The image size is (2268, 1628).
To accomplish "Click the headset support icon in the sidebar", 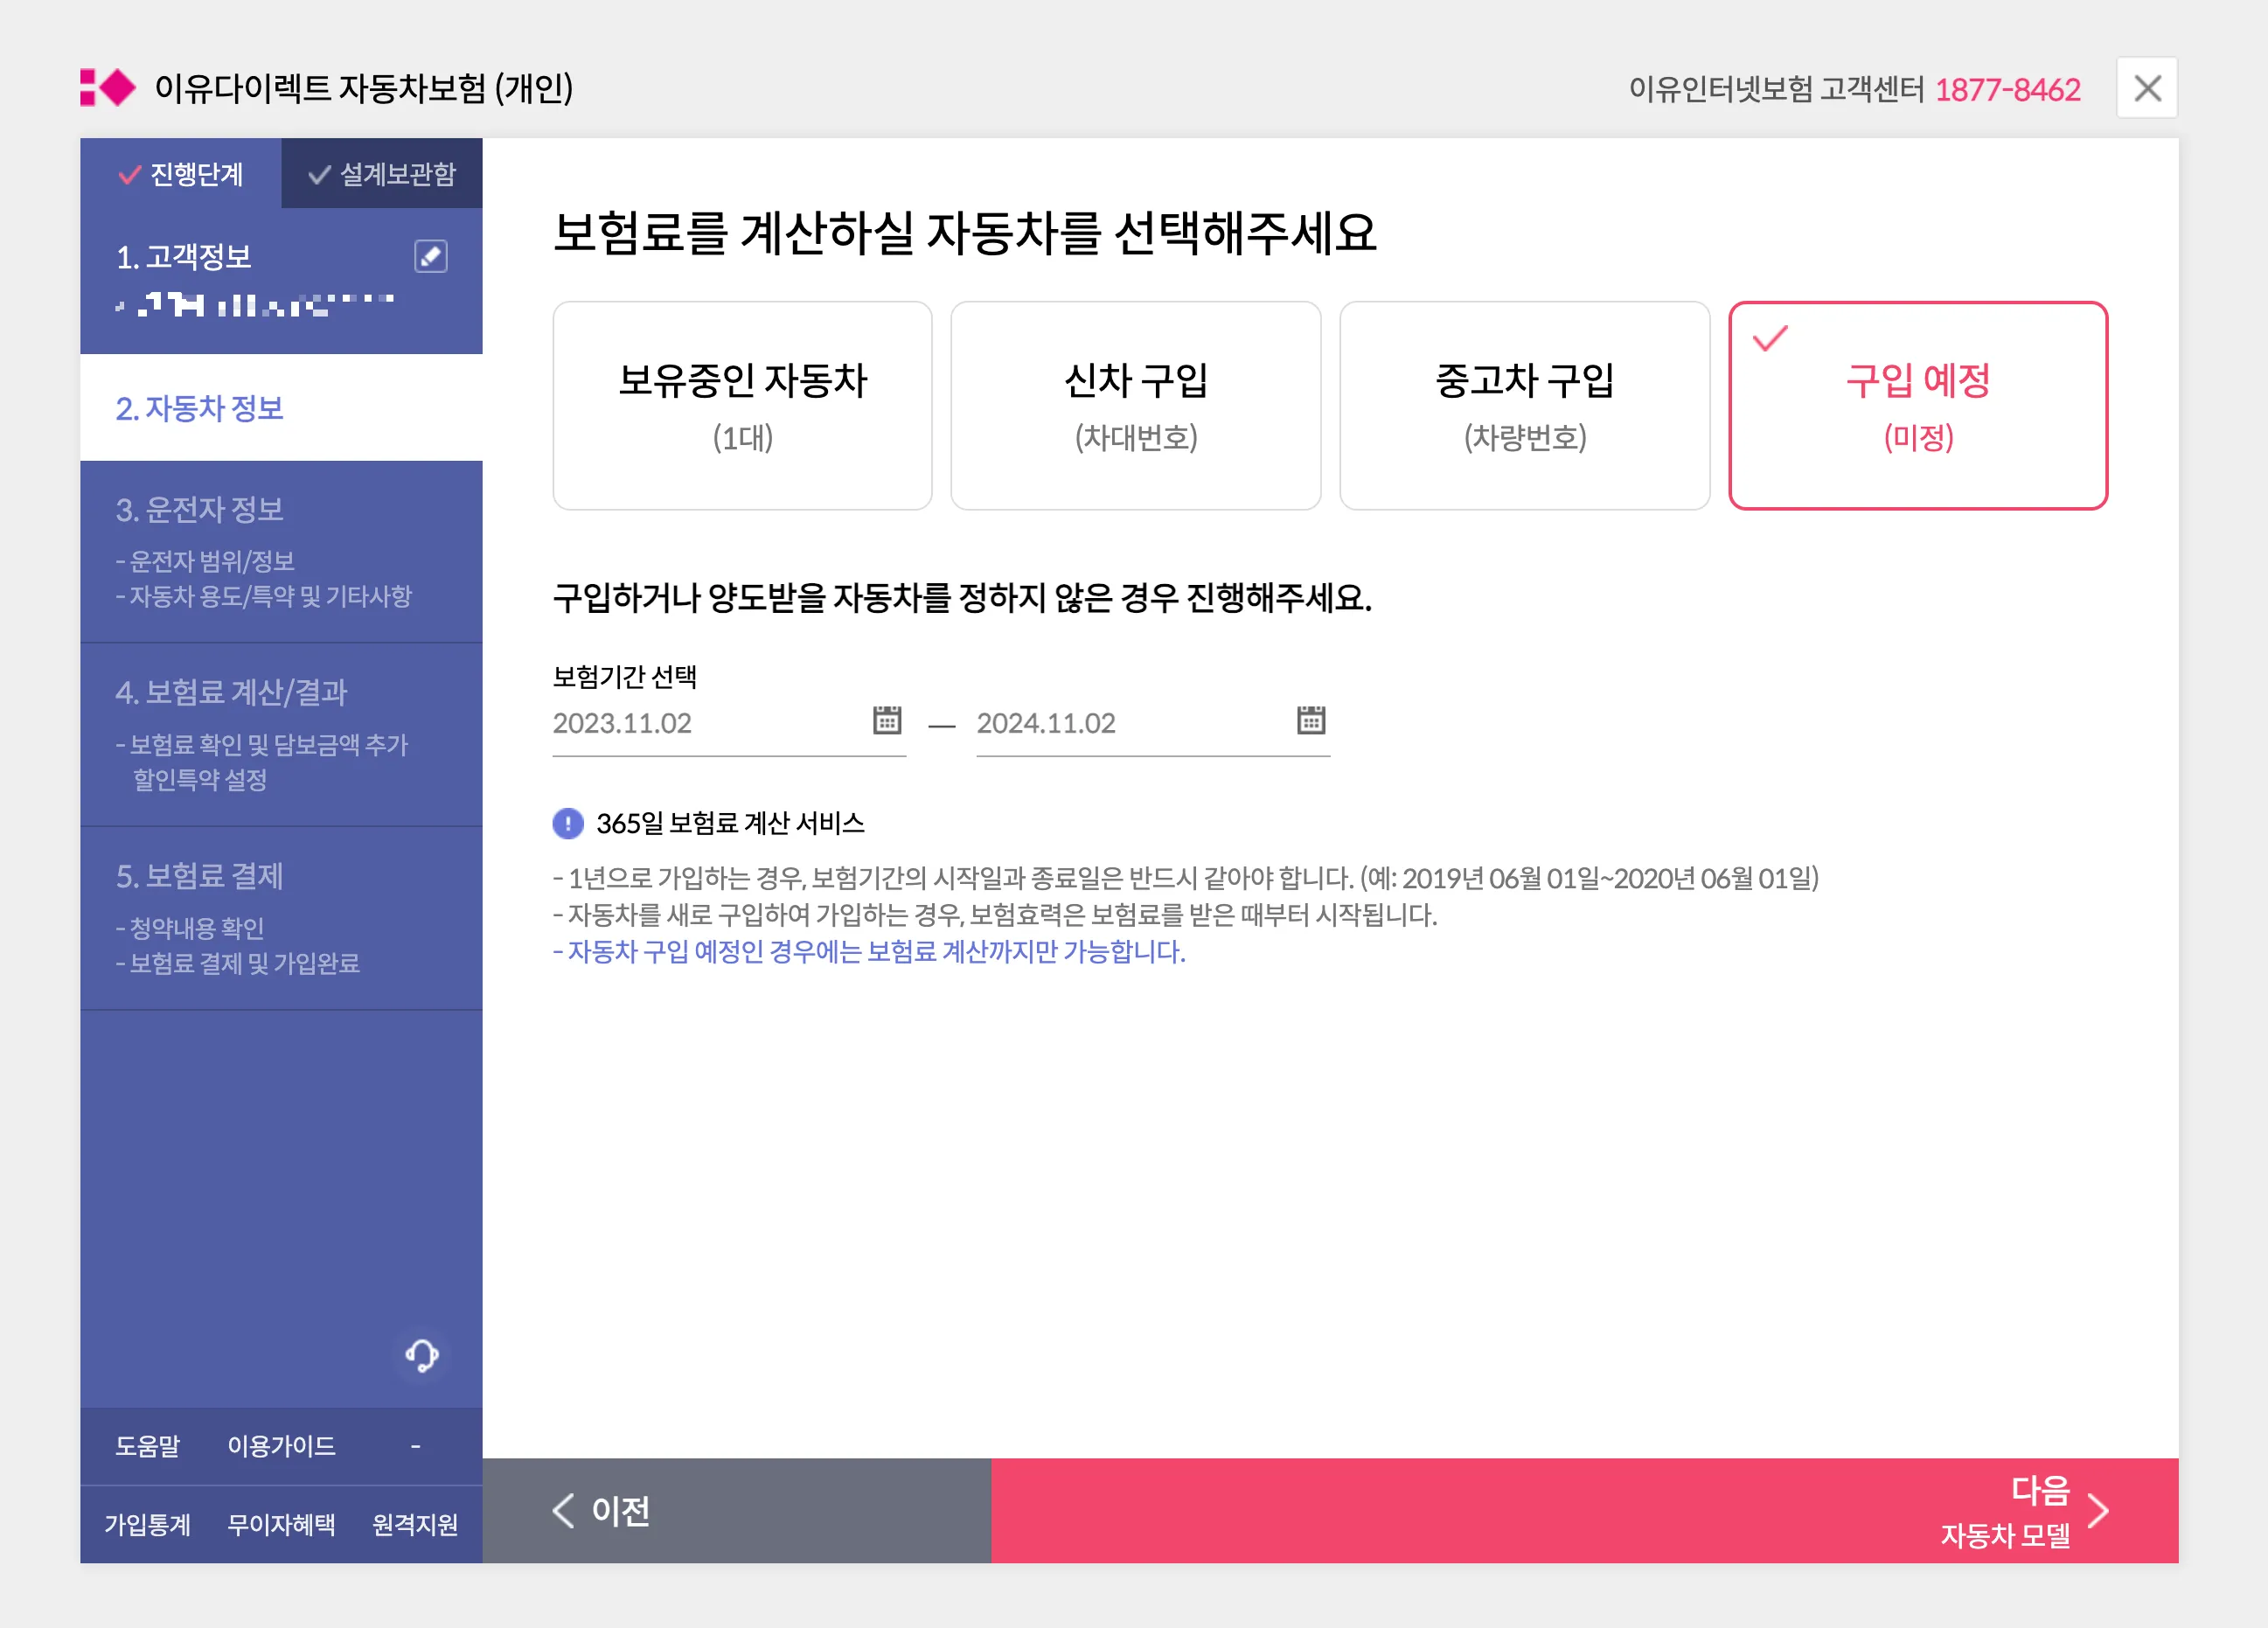I will (422, 1357).
